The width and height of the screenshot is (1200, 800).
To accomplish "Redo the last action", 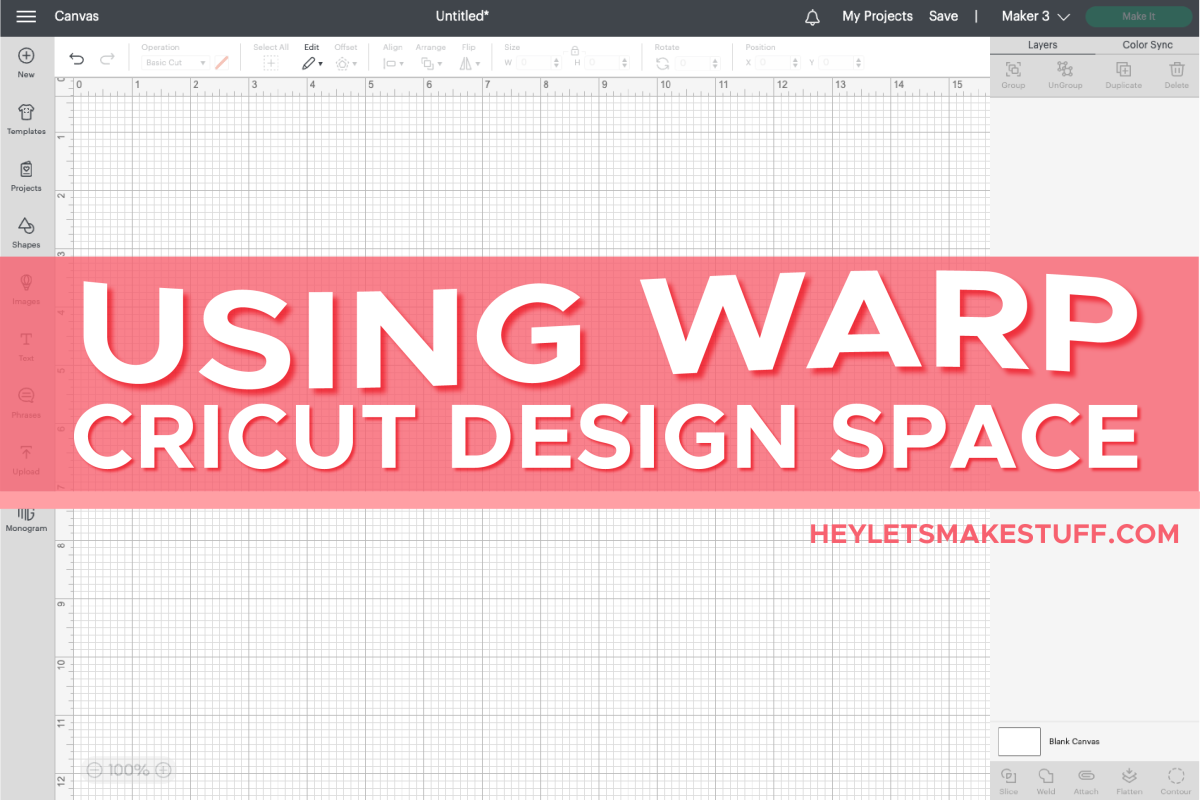I will [x=107, y=61].
